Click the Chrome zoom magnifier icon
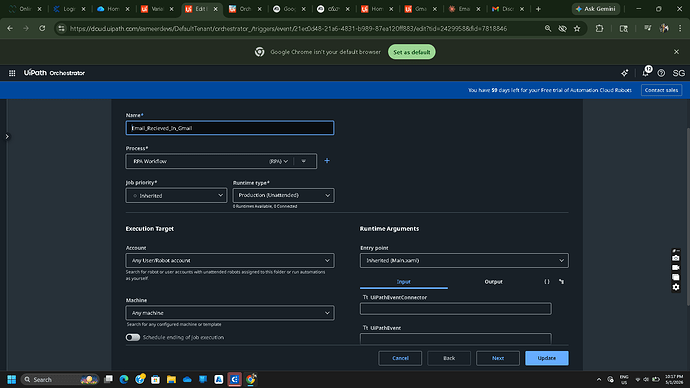 548,29
